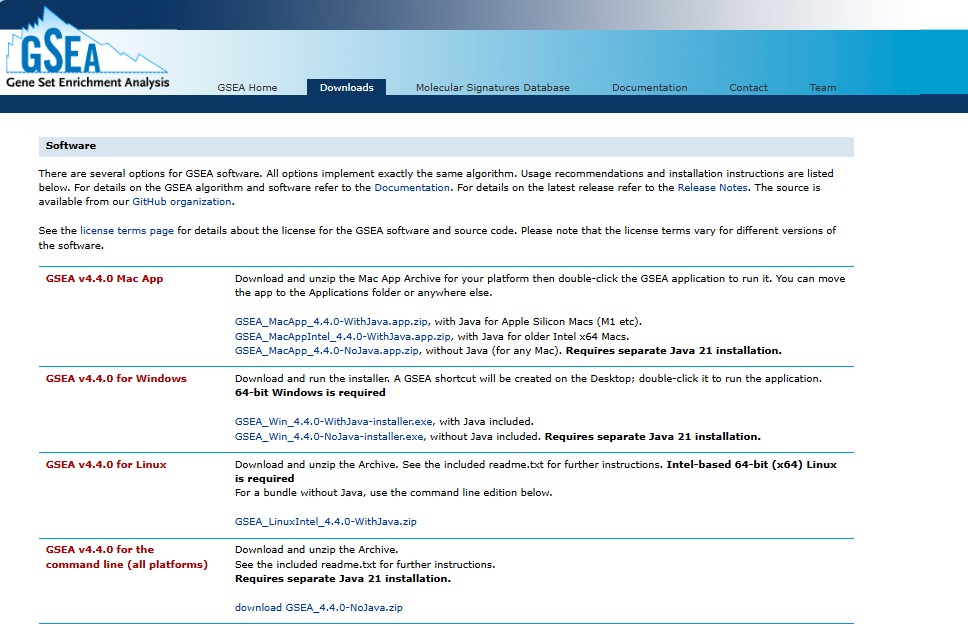Select the Downloads tab
968x626 pixels.
tap(346, 88)
